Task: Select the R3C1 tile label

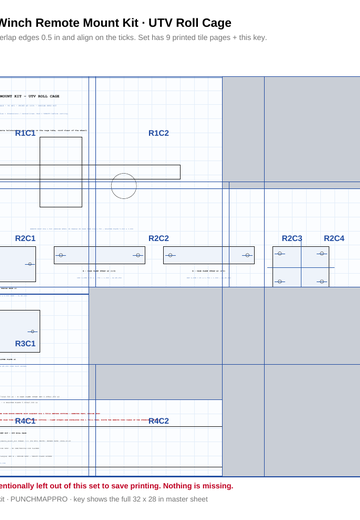Action: pyautogui.click(x=25, y=344)
